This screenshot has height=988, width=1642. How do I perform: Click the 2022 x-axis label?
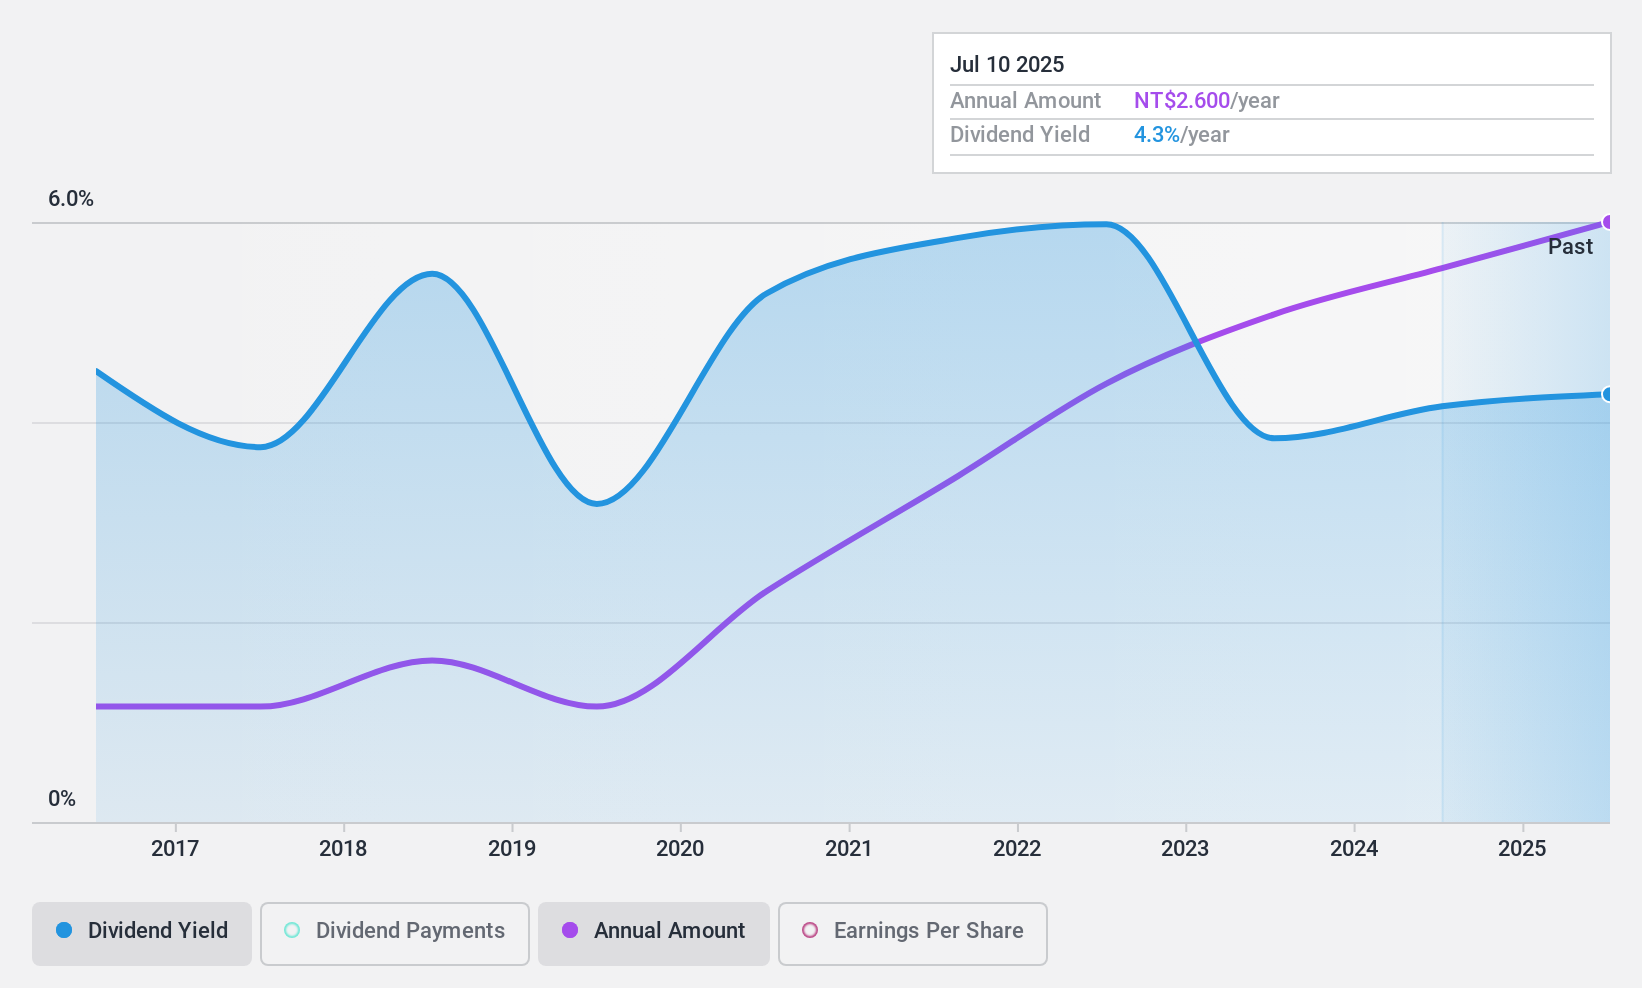(x=1017, y=849)
